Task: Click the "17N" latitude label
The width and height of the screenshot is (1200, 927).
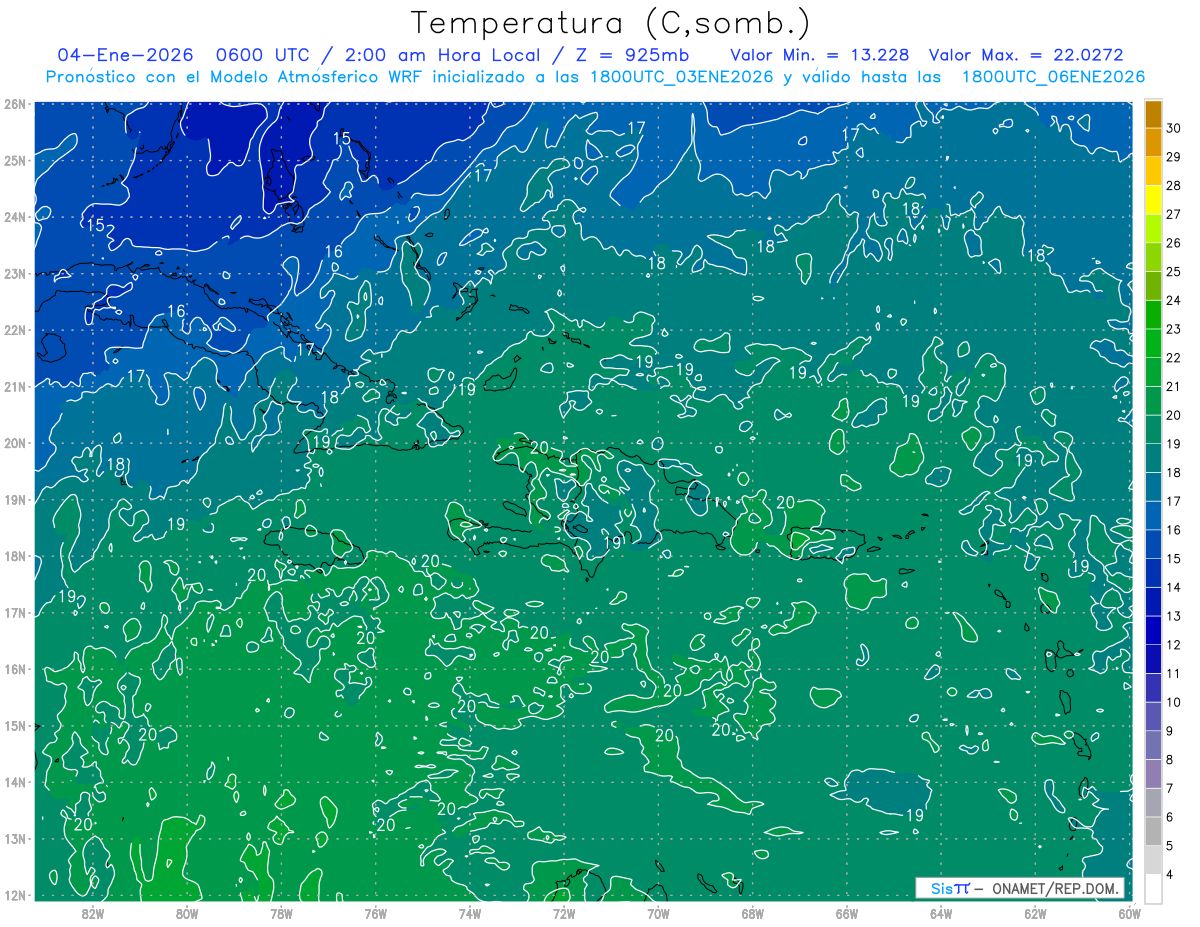Action: (x=14, y=612)
